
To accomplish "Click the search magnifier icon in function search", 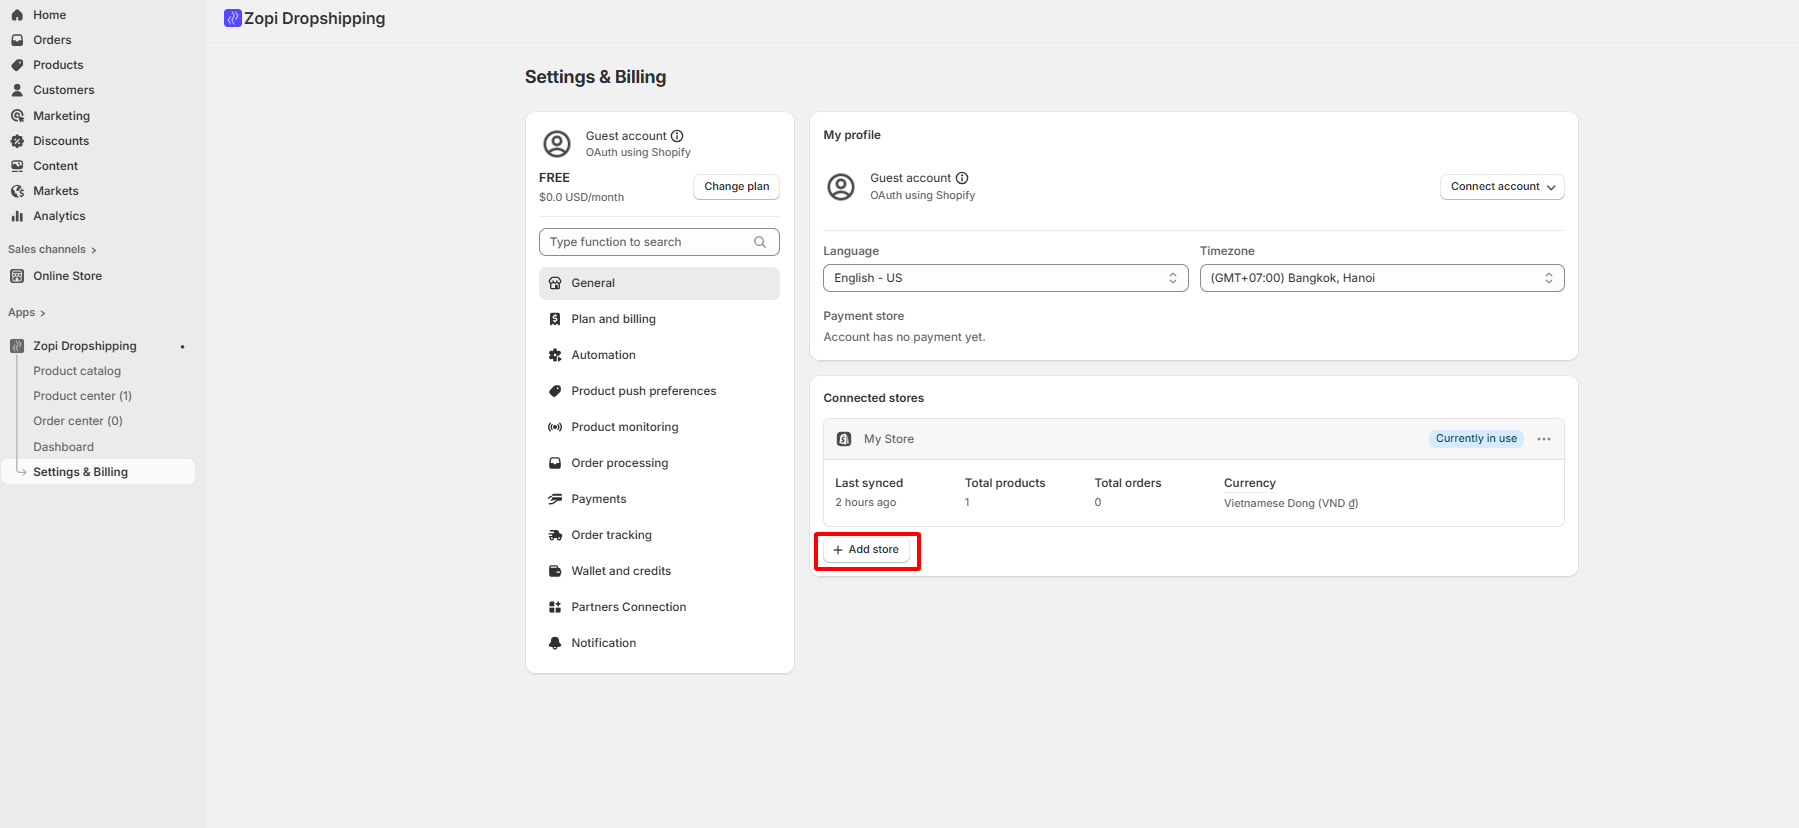I will pyautogui.click(x=760, y=242).
